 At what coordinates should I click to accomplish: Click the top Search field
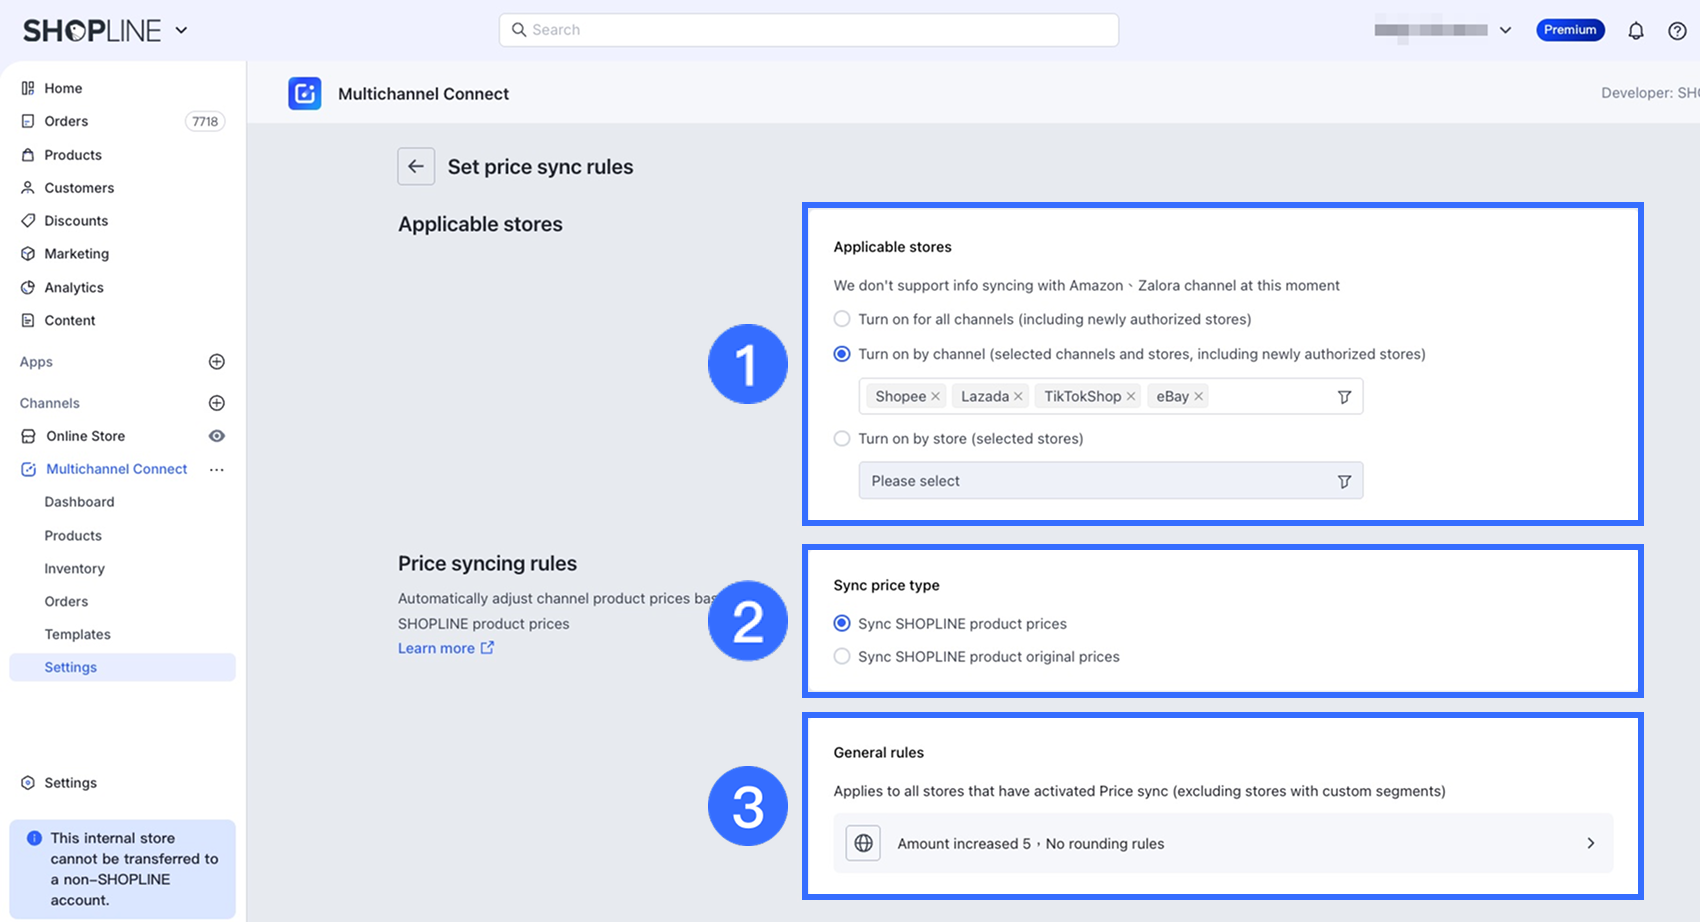click(x=808, y=30)
